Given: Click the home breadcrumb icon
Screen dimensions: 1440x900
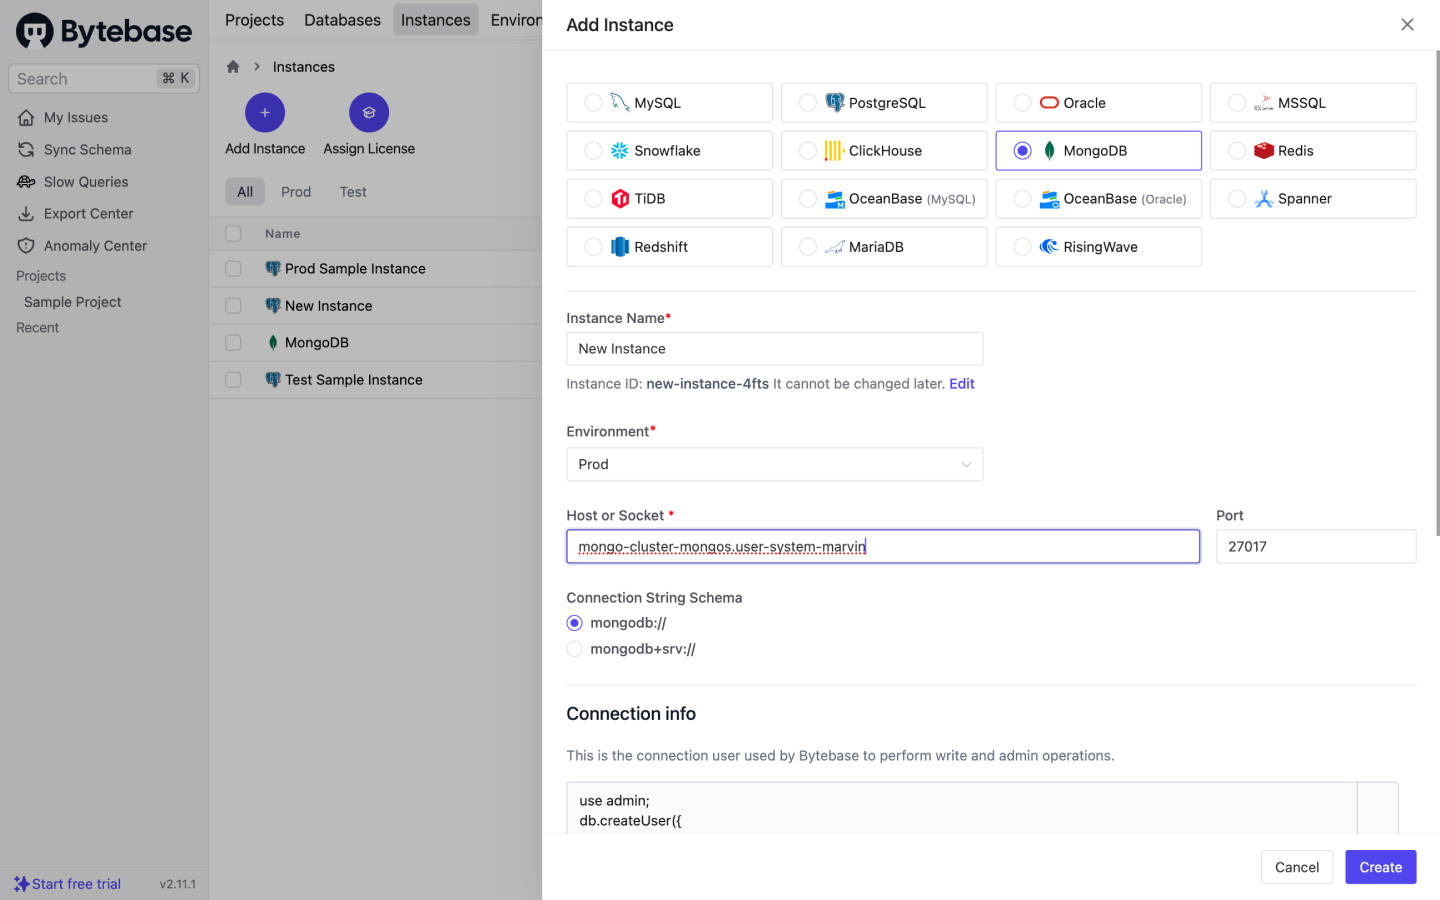Looking at the screenshot, I should click(233, 67).
